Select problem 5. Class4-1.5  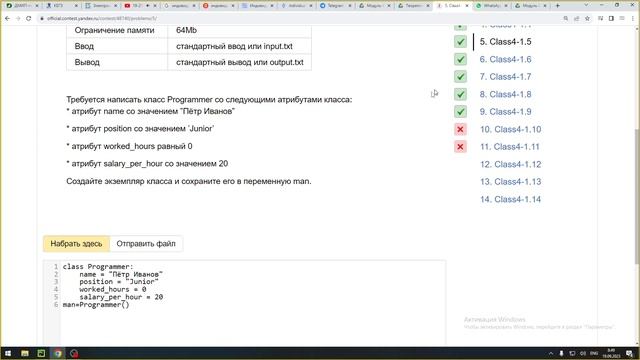coord(505,42)
